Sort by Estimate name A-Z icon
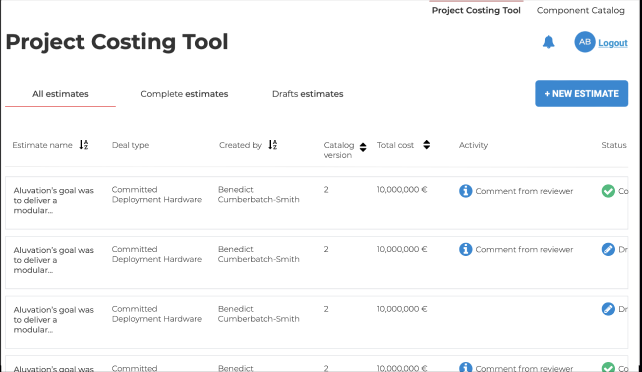 pyautogui.click(x=84, y=144)
